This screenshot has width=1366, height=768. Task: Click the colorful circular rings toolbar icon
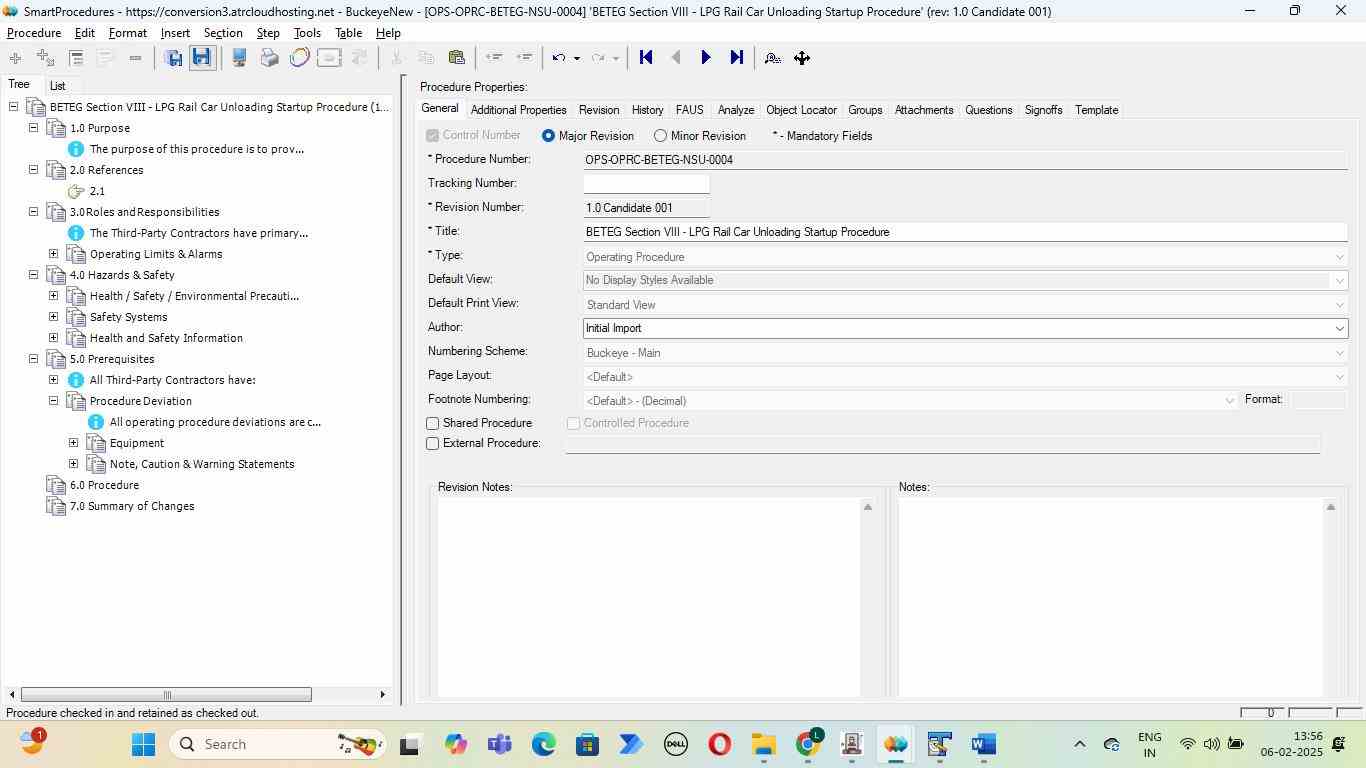point(299,58)
